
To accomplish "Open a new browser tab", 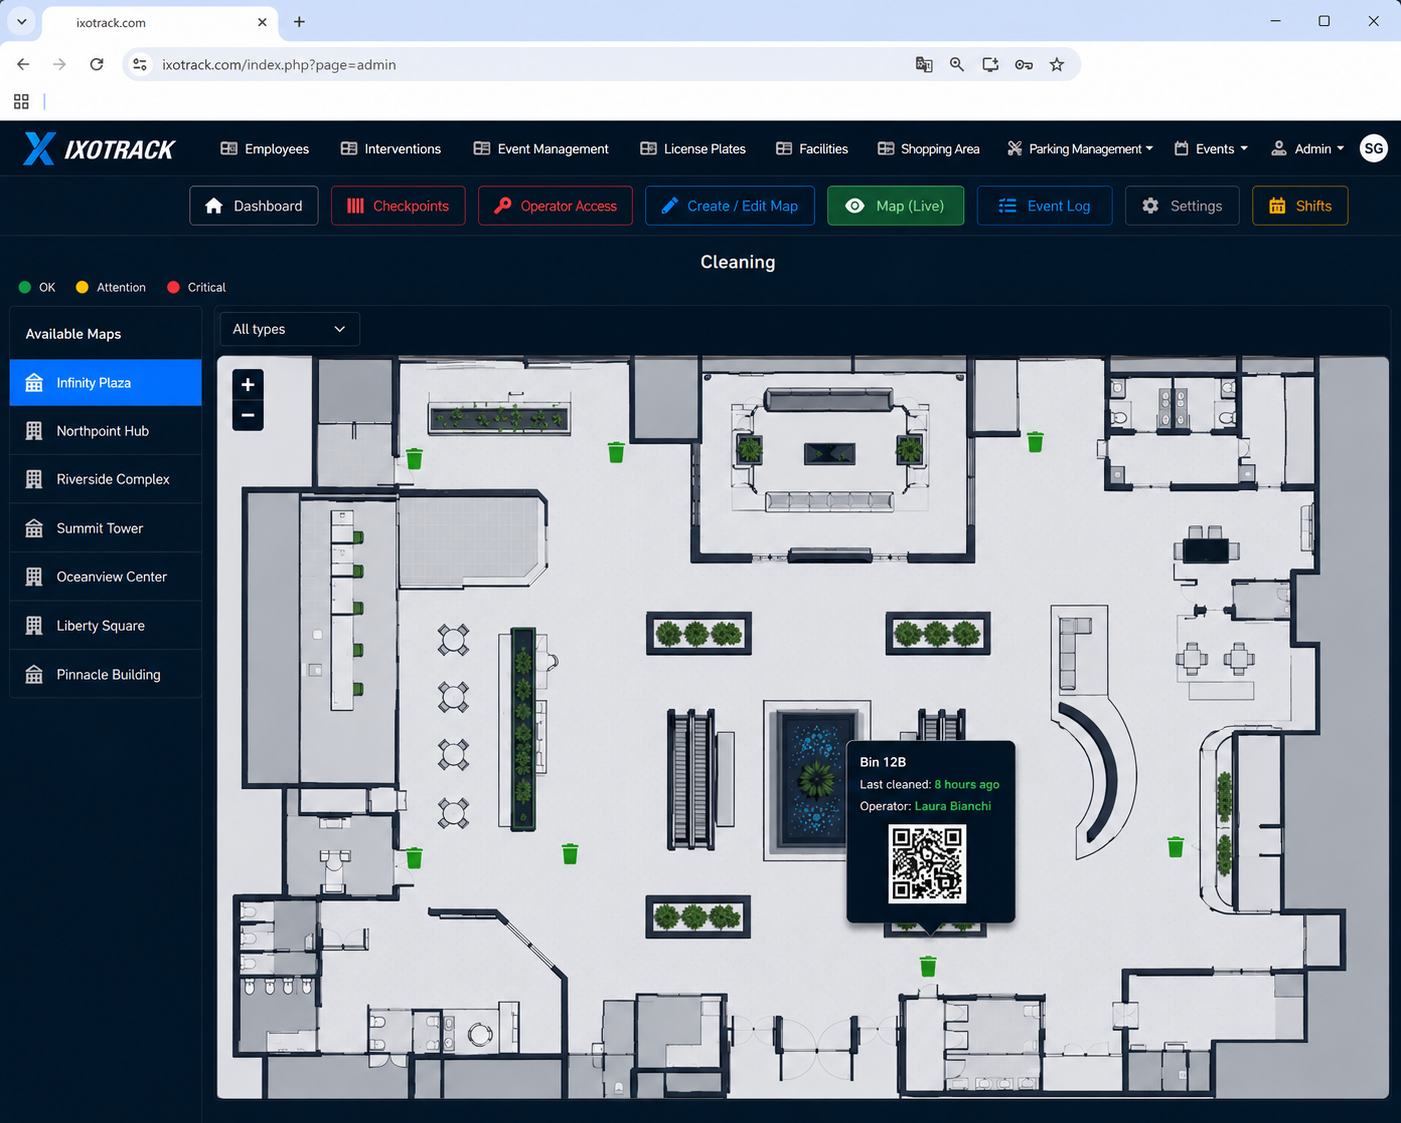I will click(x=299, y=21).
